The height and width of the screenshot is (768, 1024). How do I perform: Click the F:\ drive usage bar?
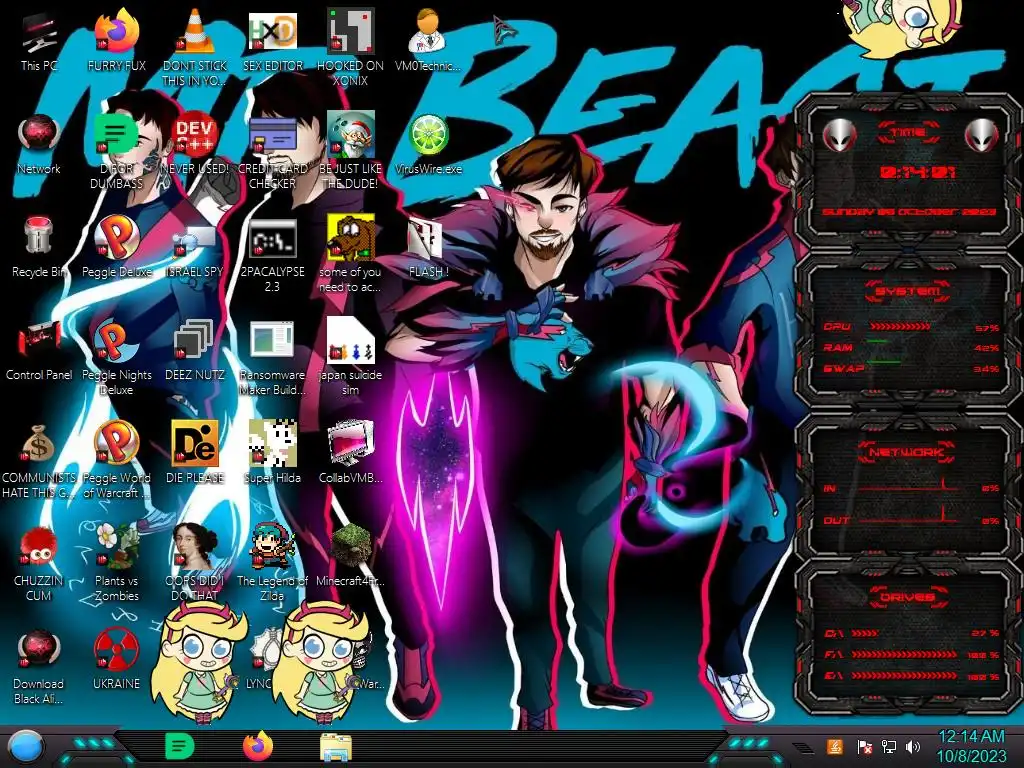click(x=904, y=654)
